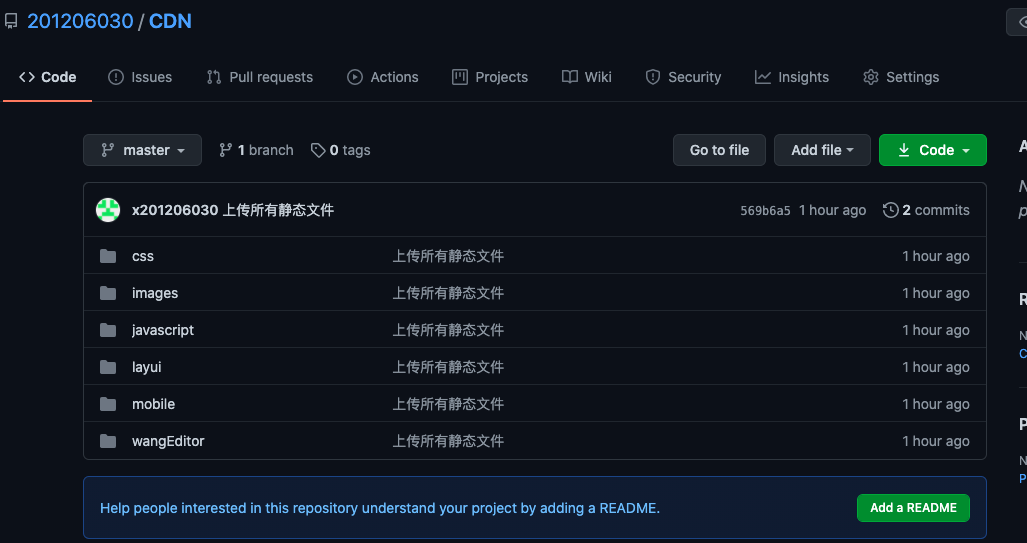The width and height of the screenshot is (1027, 543).
Task: Click the folder icon next to wangEditor
Action: (108, 441)
